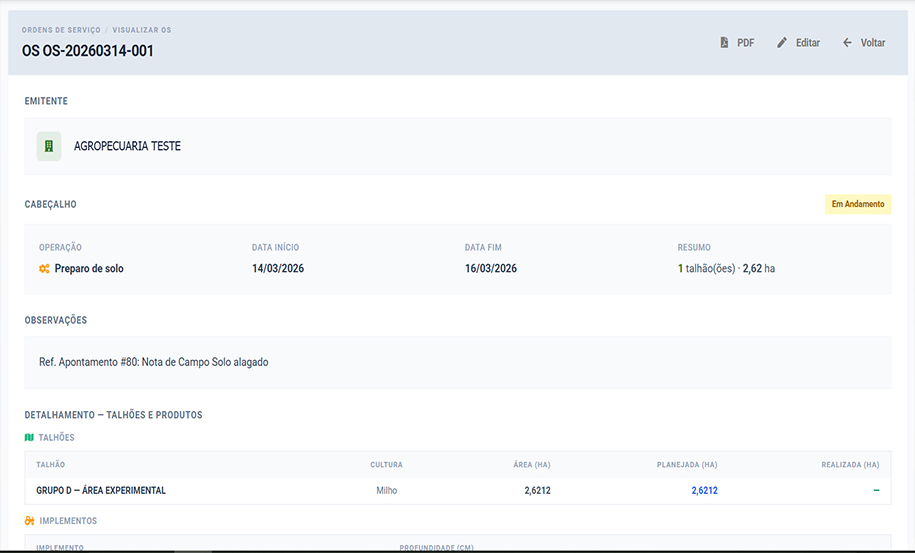
Task: Click the end date 16/03/2026
Action: point(491,269)
